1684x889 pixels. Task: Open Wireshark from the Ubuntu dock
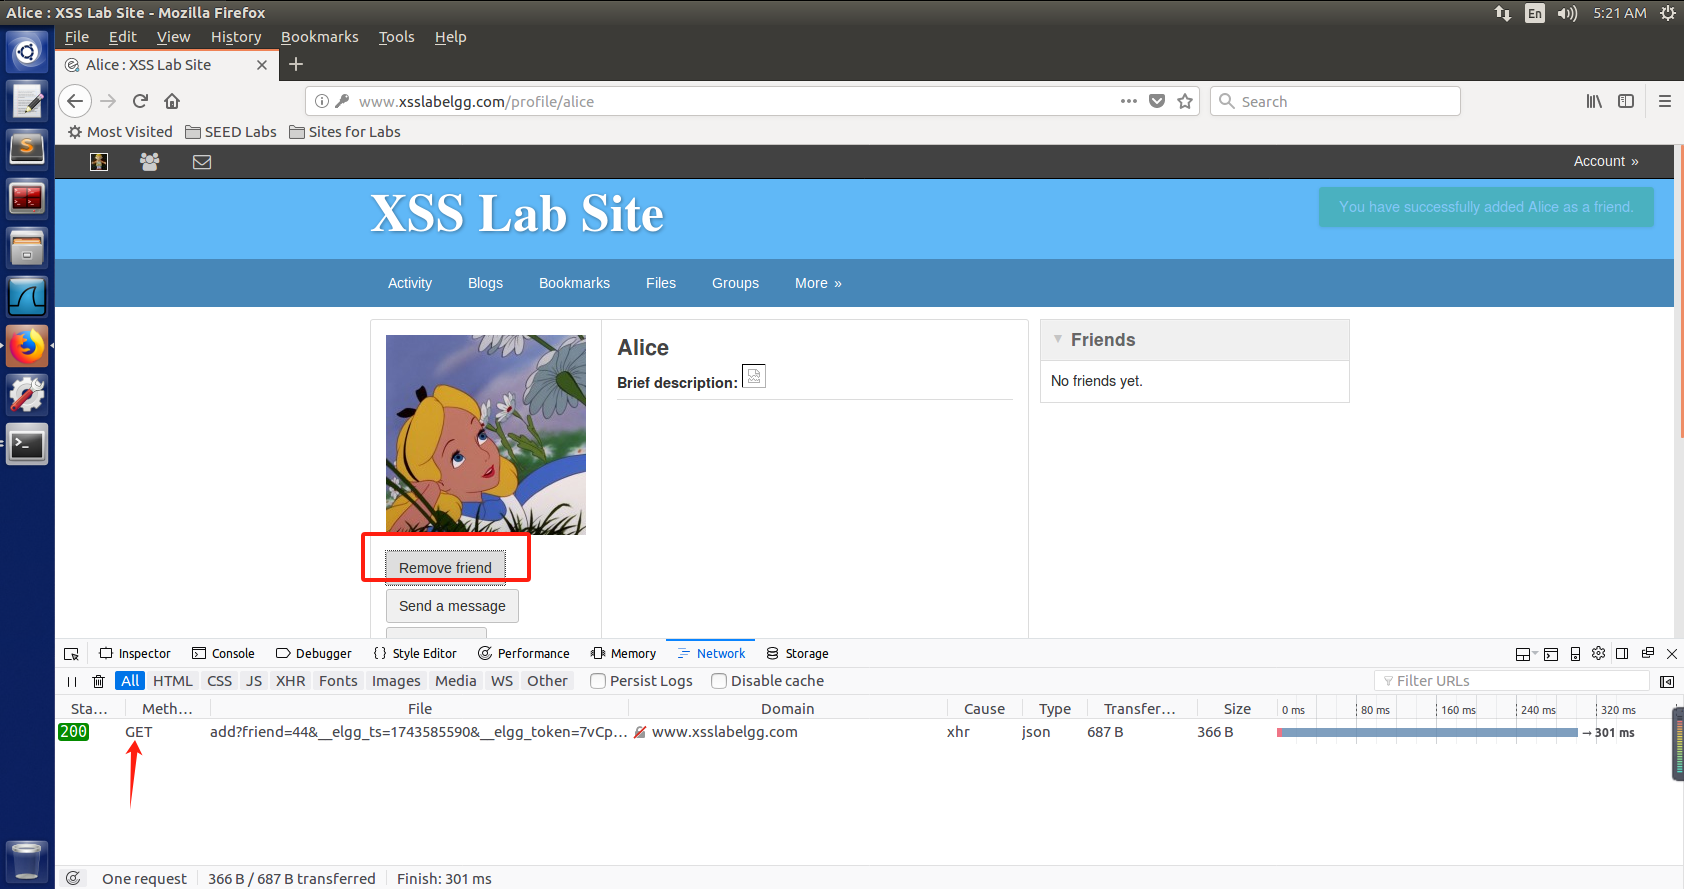pos(27,297)
